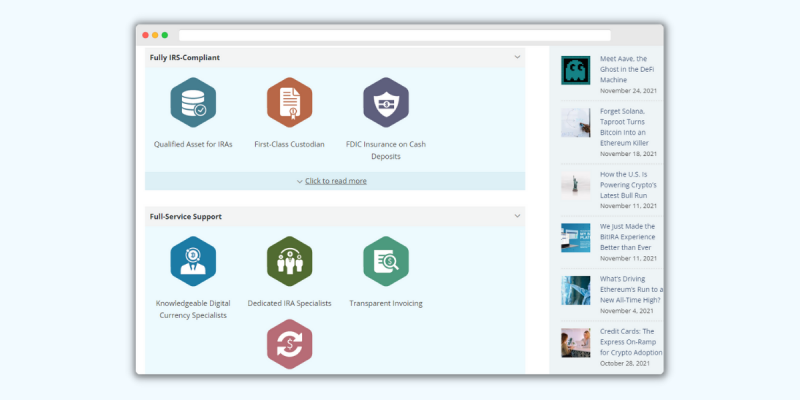Collapse the Full-Service Support section chevron
Screen dimensions: 800x400
(x=517, y=216)
